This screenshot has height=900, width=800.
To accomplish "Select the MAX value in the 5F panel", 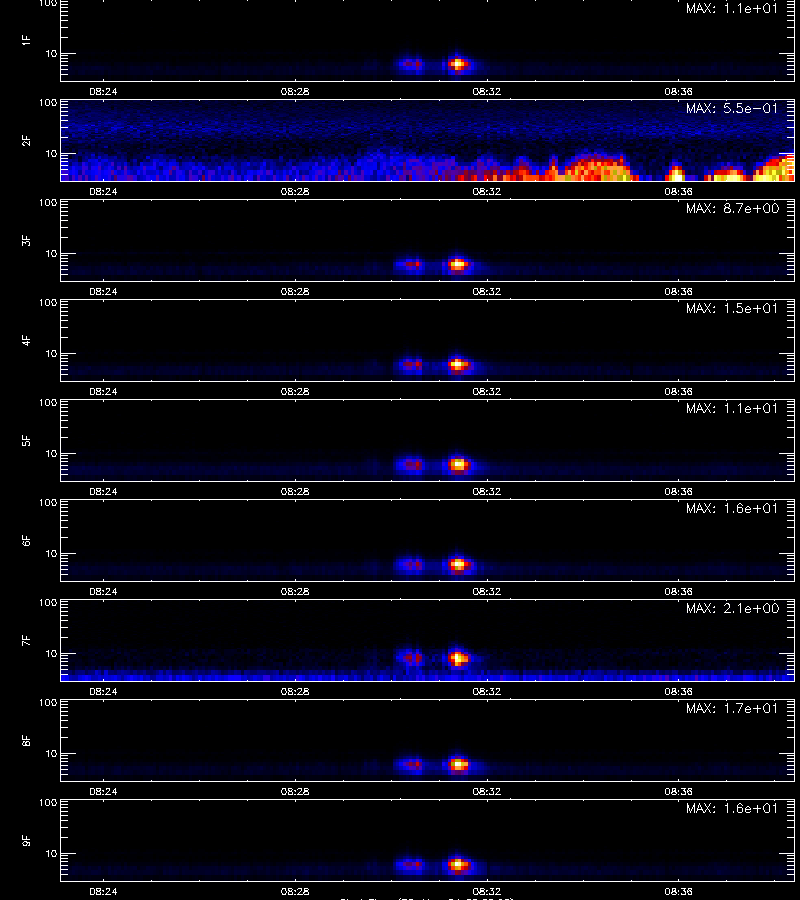I will click(x=732, y=408).
